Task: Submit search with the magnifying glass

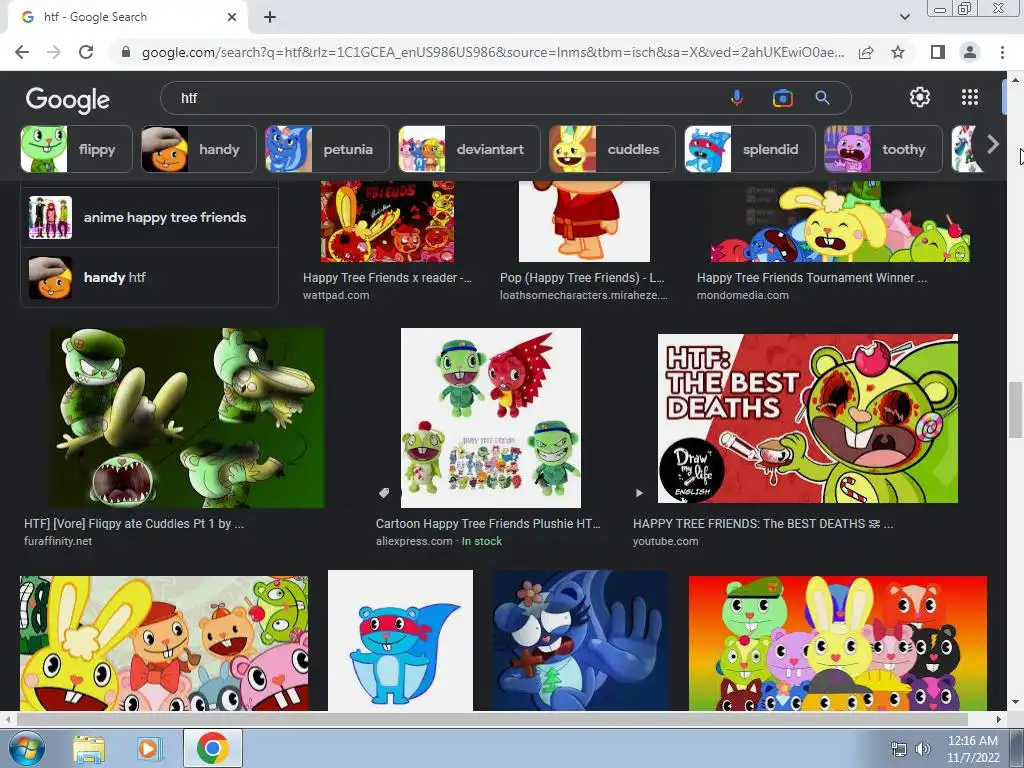Action: [822, 98]
